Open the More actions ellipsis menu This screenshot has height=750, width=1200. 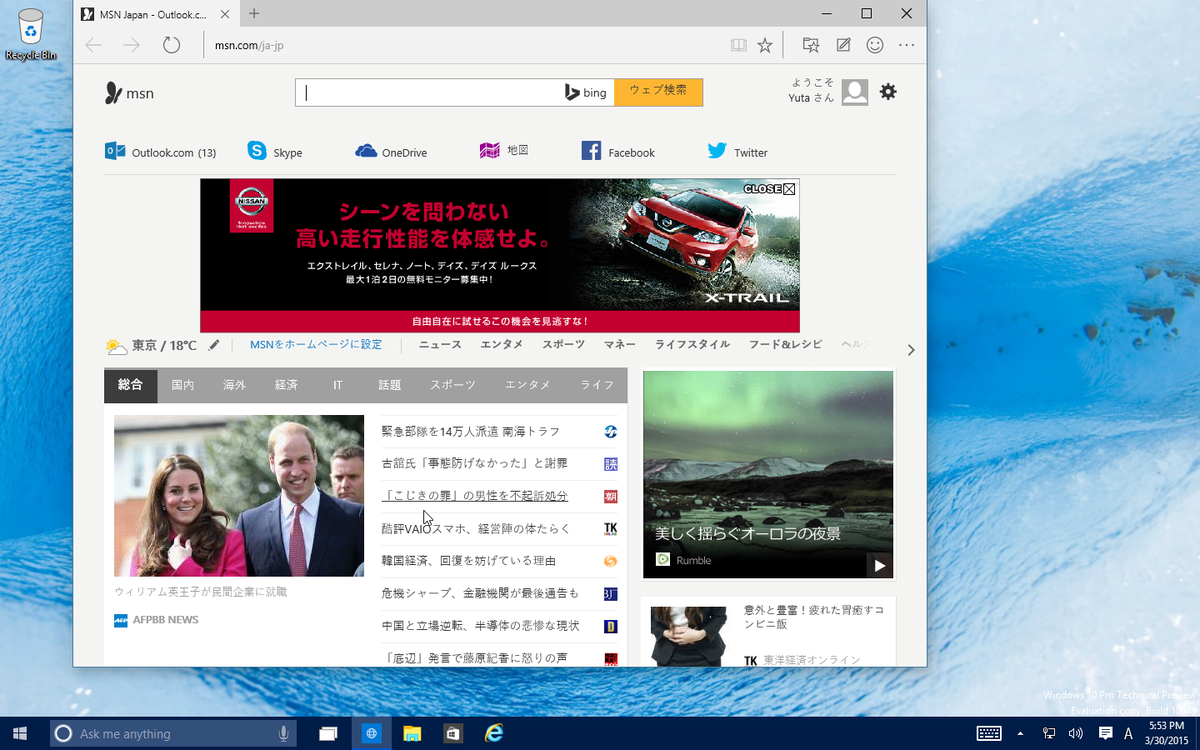pos(907,45)
